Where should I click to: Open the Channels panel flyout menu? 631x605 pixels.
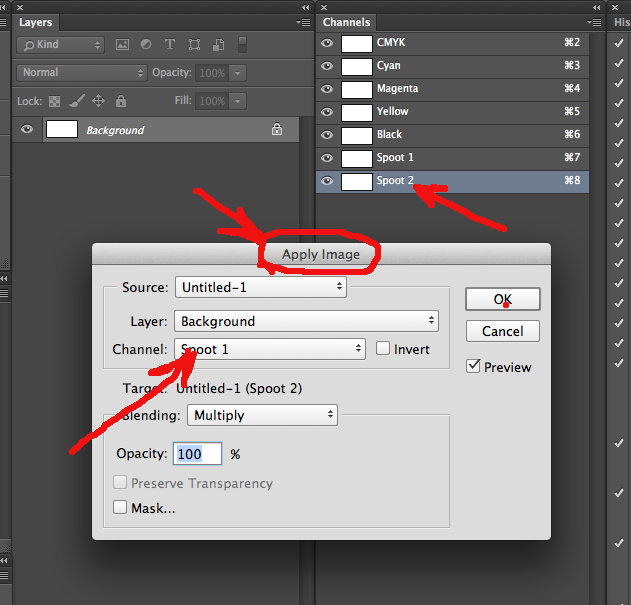pyautogui.click(x=594, y=22)
